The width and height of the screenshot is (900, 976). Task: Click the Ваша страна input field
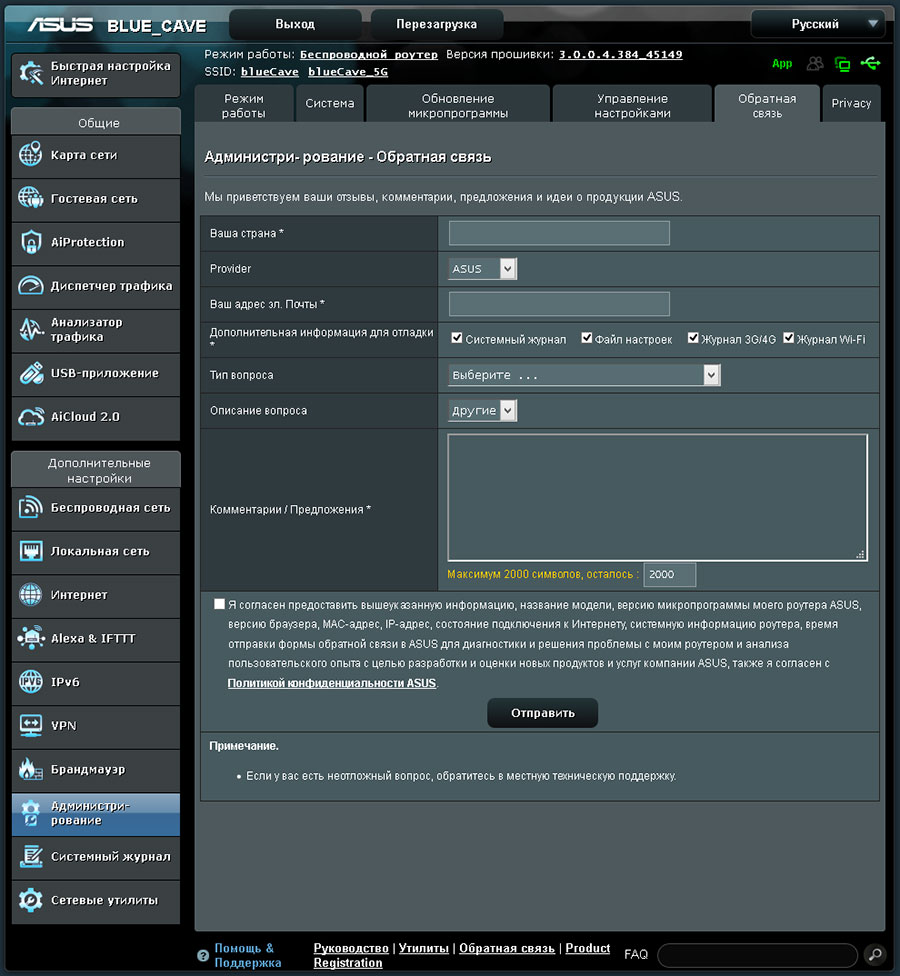(x=559, y=233)
